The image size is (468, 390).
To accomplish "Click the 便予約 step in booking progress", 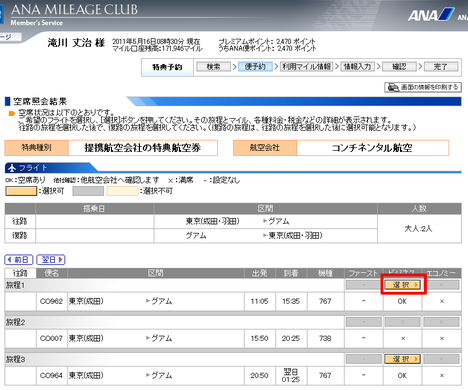I will pos(255,67).
